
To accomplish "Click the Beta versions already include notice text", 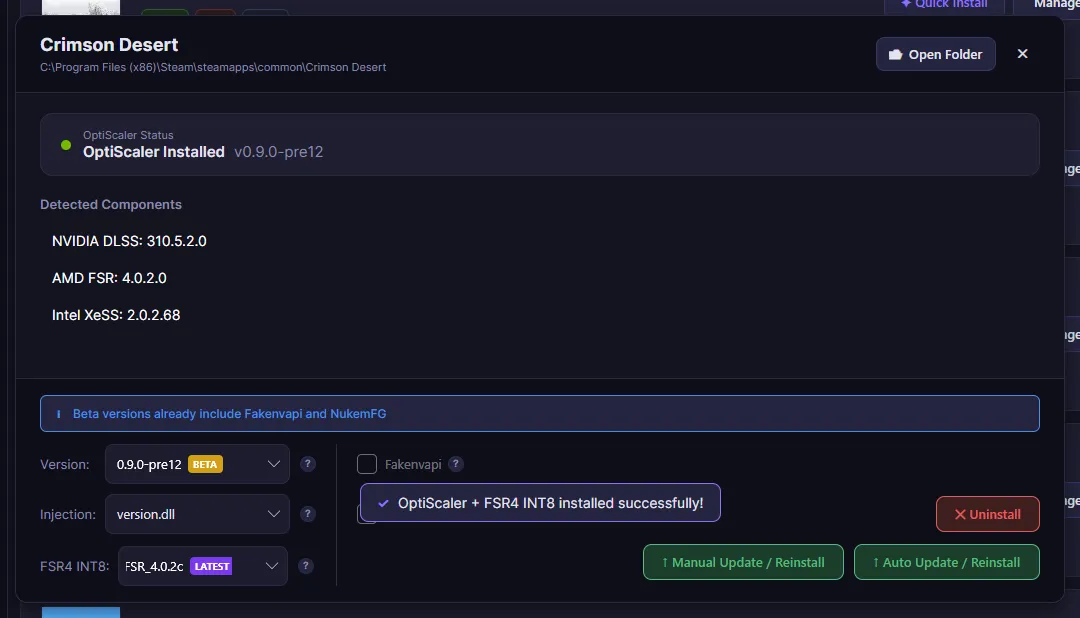I will click(x=229, y=414).
